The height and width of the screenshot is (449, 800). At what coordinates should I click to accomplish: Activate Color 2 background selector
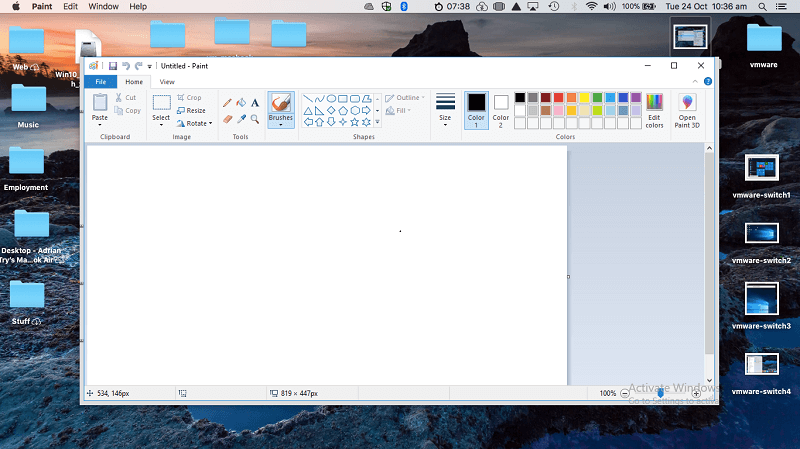[x=501, y=110]
